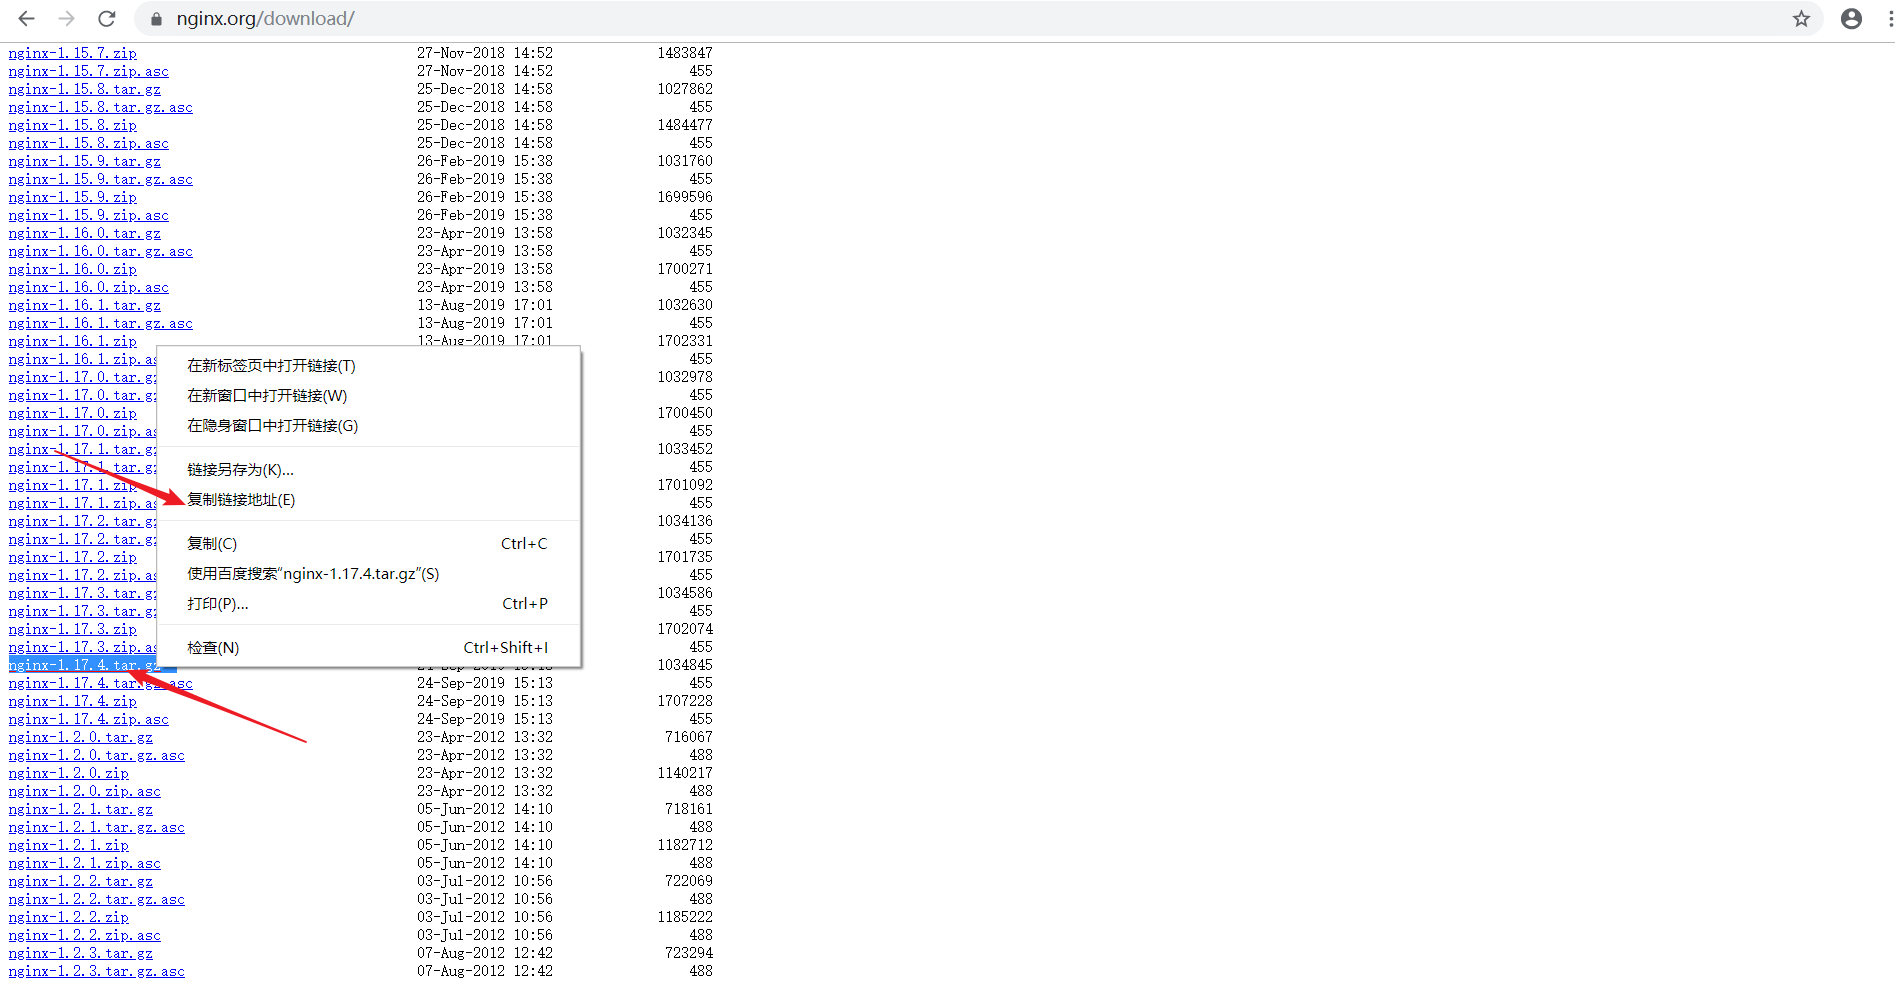Viewport: 1895px width, 982px height.
Task: Open nginx-1.2.2.zip.asc signature link
Action: pos(85,935)
